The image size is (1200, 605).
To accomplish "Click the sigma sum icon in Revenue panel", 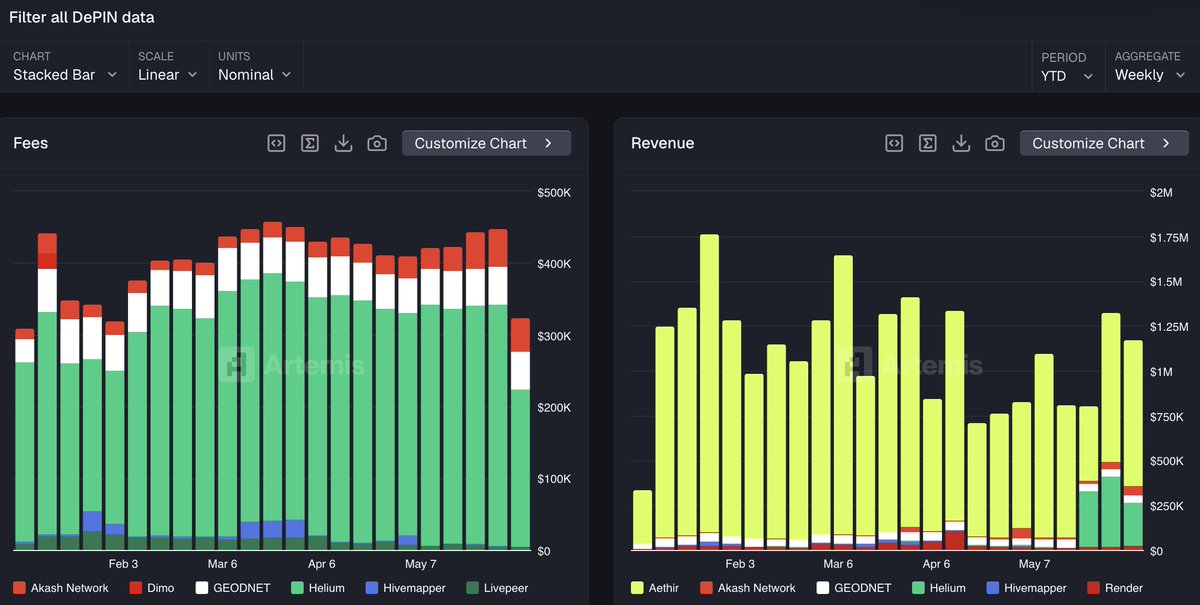I will pyautogui.click(x=928, y=143).
